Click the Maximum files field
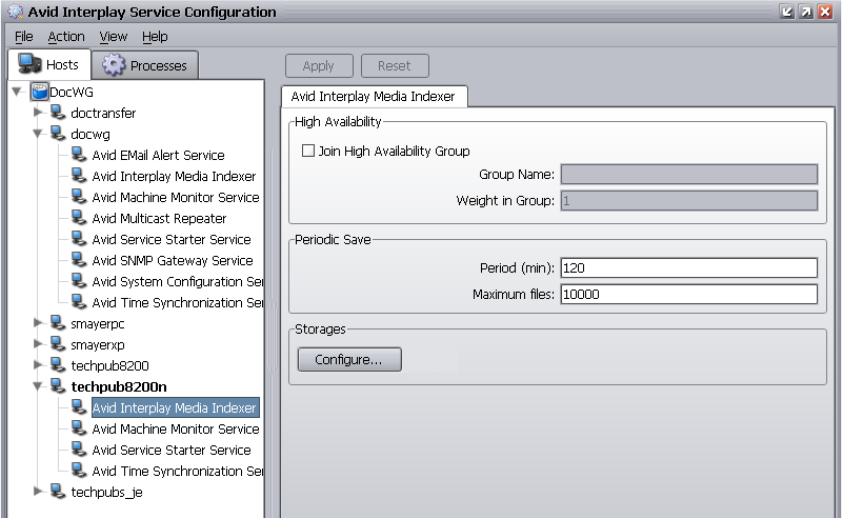842x518 pixels. tap(689, 294)
